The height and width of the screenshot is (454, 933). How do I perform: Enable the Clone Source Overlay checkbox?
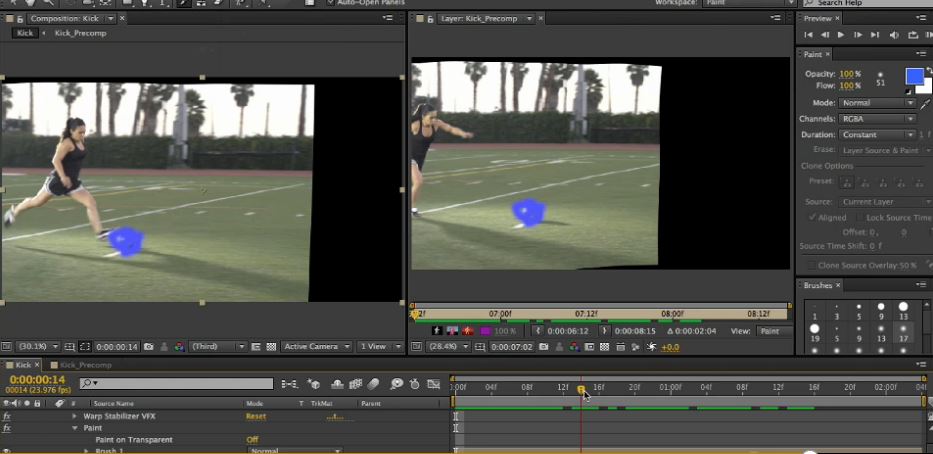coord(810,265)
